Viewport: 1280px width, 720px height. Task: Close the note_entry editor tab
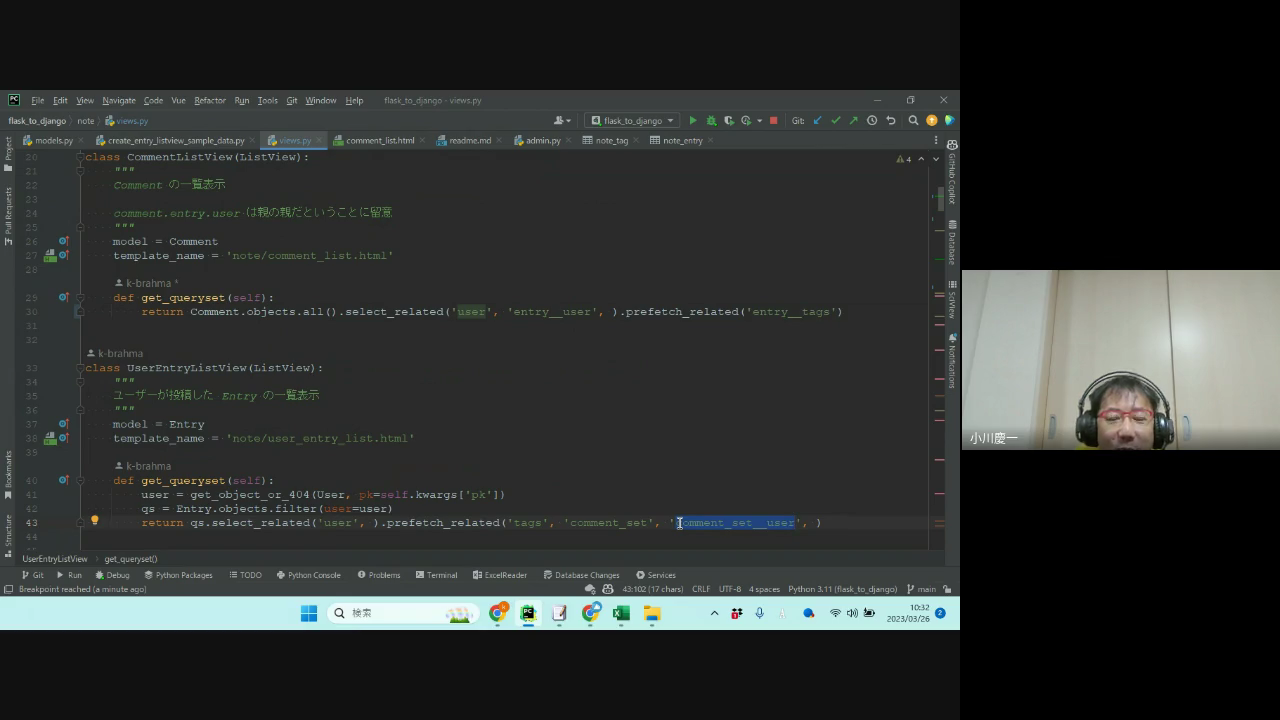pyautogui.click(x=711, y=141)
